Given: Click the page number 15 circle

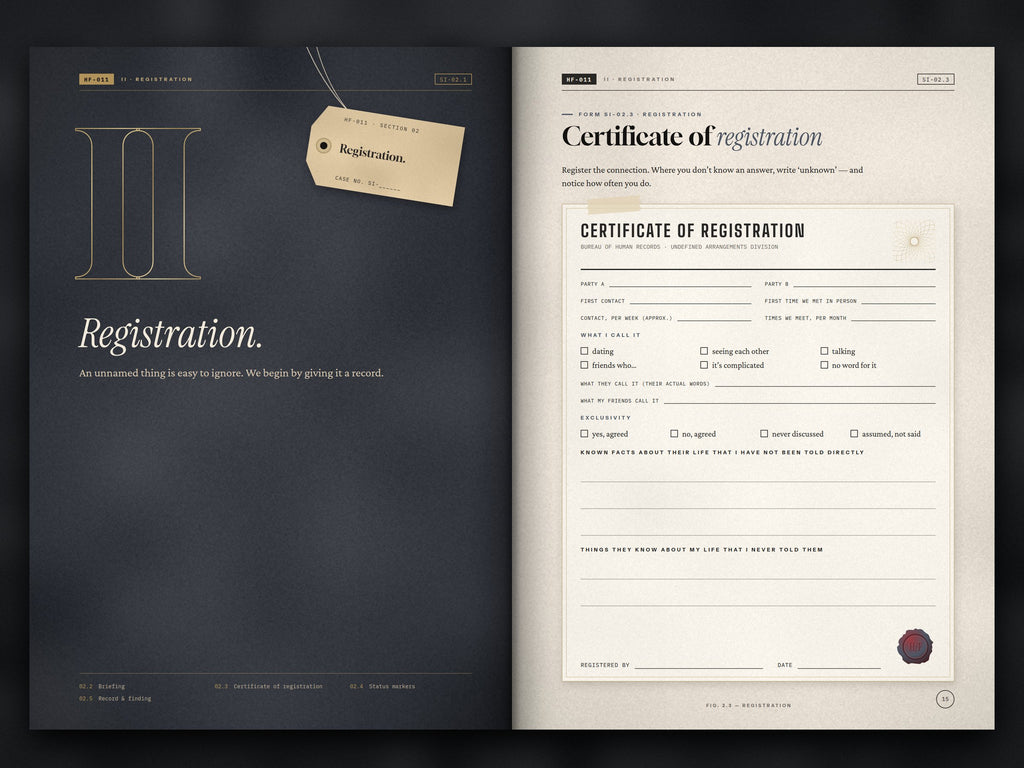Looking at the screenshot, I should click(944, 699).
